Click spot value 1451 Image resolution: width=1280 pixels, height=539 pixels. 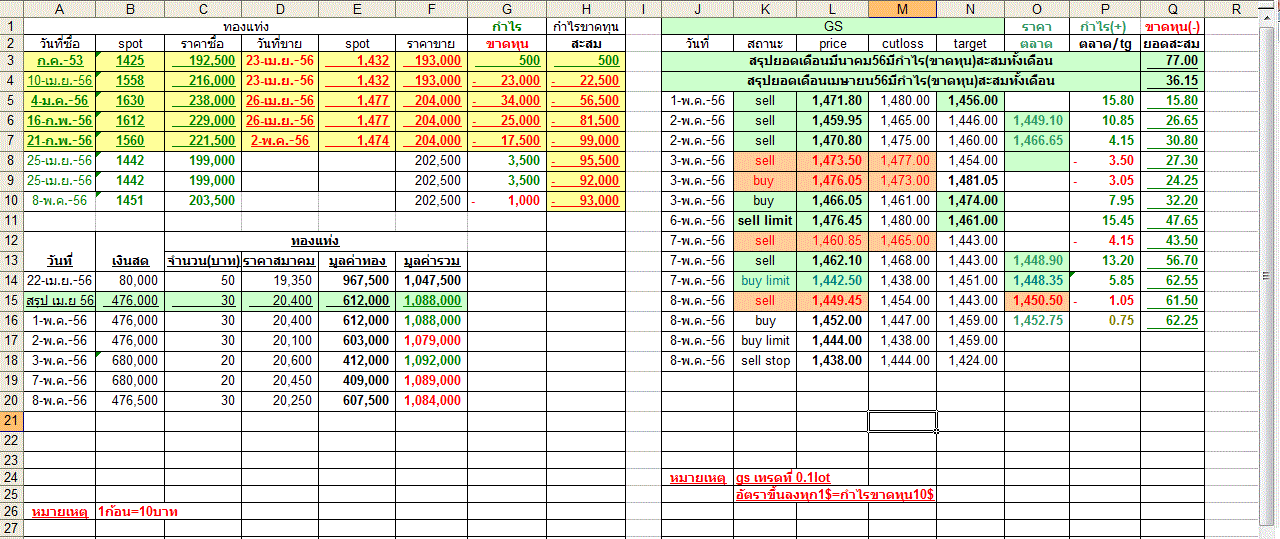(x=130, y=200)
